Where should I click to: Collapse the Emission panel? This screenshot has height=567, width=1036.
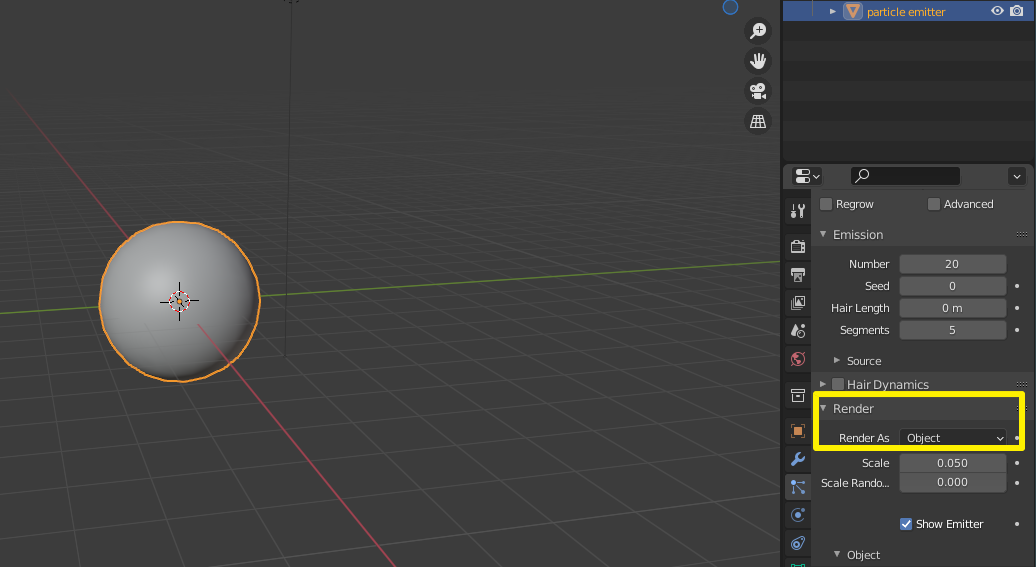823,235
